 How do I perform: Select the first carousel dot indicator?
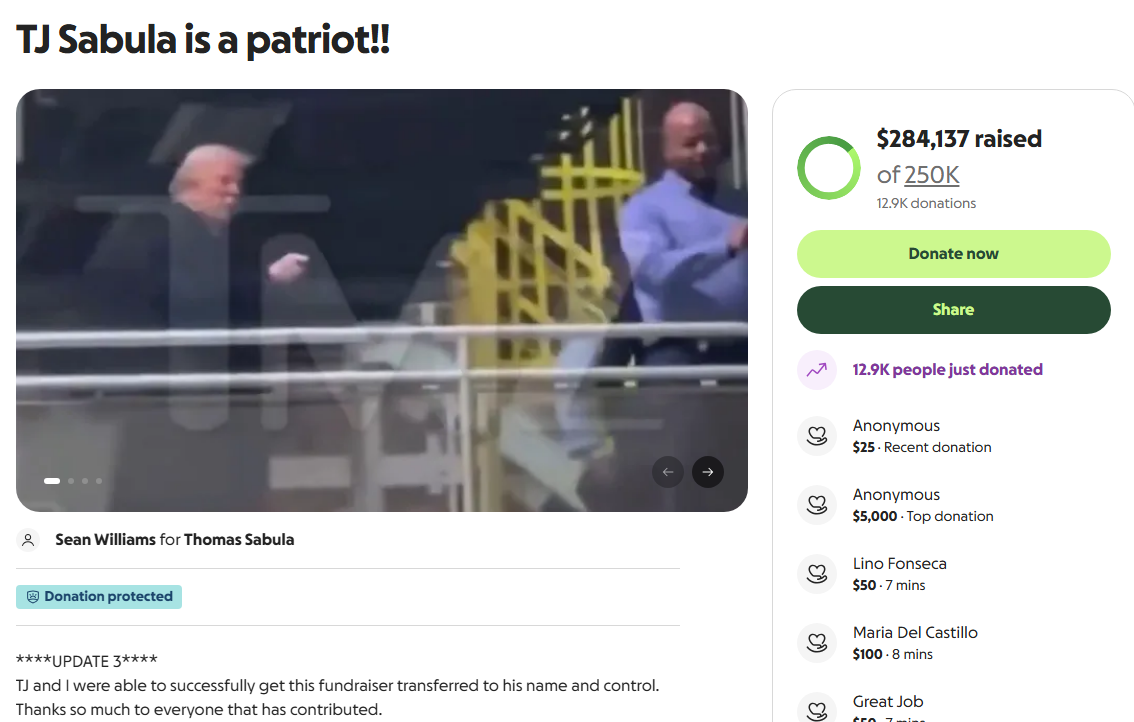click(52, 481)
